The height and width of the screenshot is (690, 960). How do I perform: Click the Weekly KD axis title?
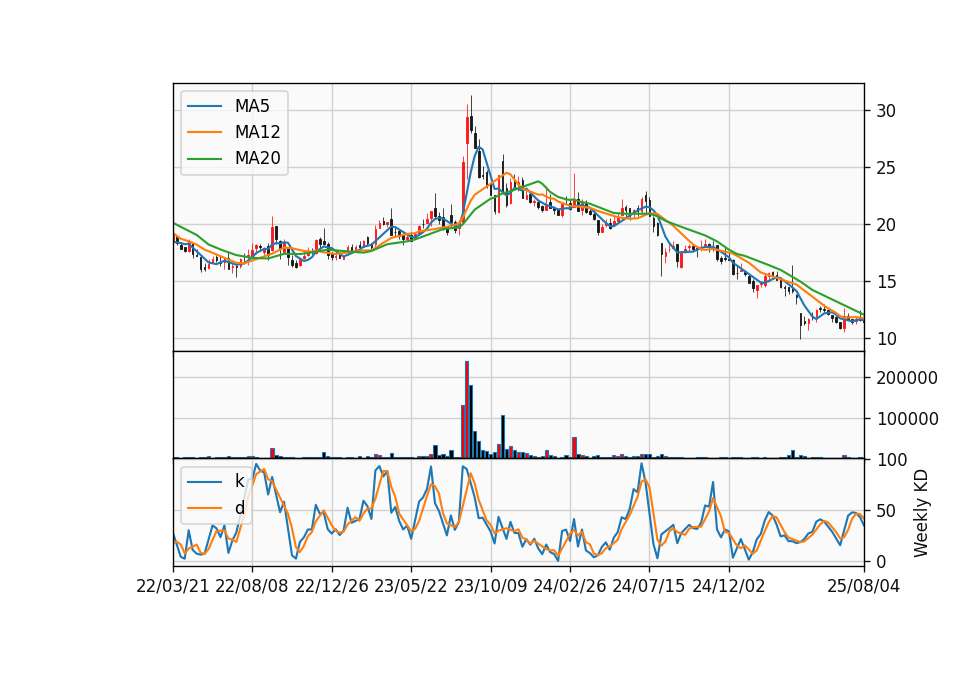tap(920, 513)
